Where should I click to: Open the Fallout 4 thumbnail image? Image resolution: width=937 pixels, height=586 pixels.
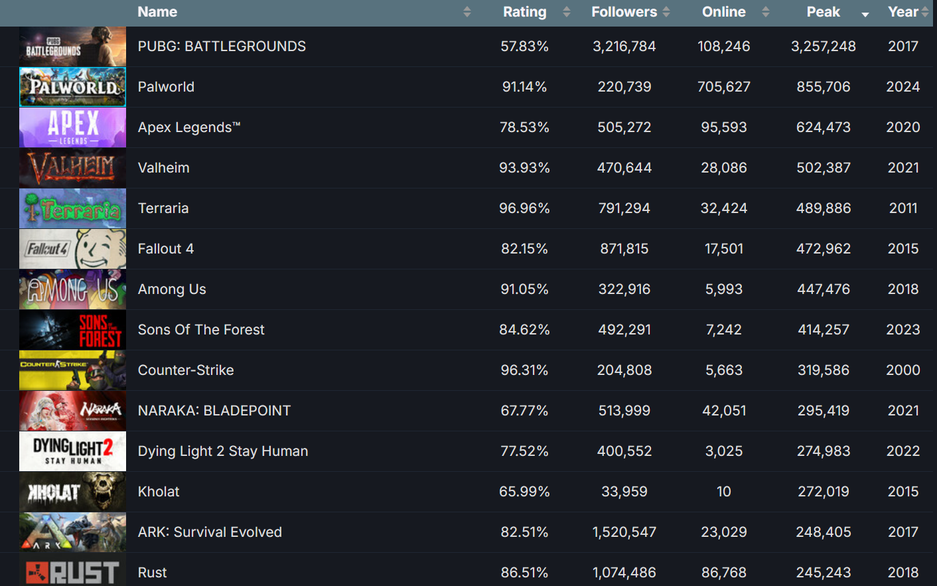[x=72, y=249]
